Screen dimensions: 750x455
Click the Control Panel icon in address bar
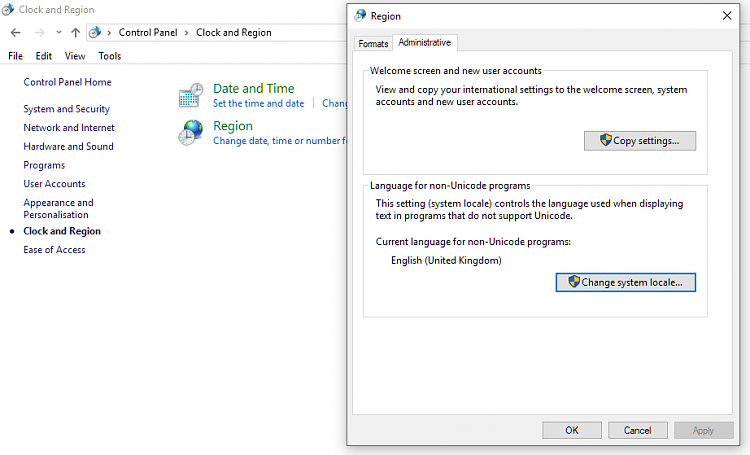[95, 33]
